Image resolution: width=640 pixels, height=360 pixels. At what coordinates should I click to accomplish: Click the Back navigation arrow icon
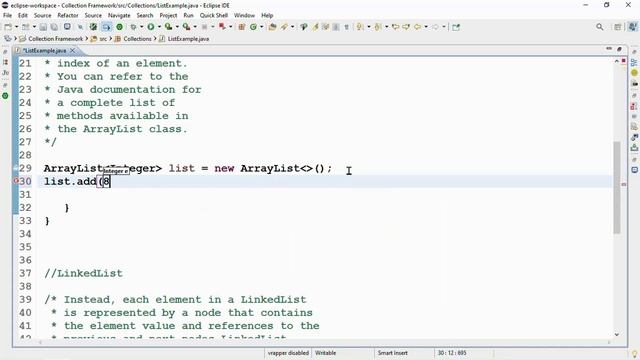click(417, 27)
